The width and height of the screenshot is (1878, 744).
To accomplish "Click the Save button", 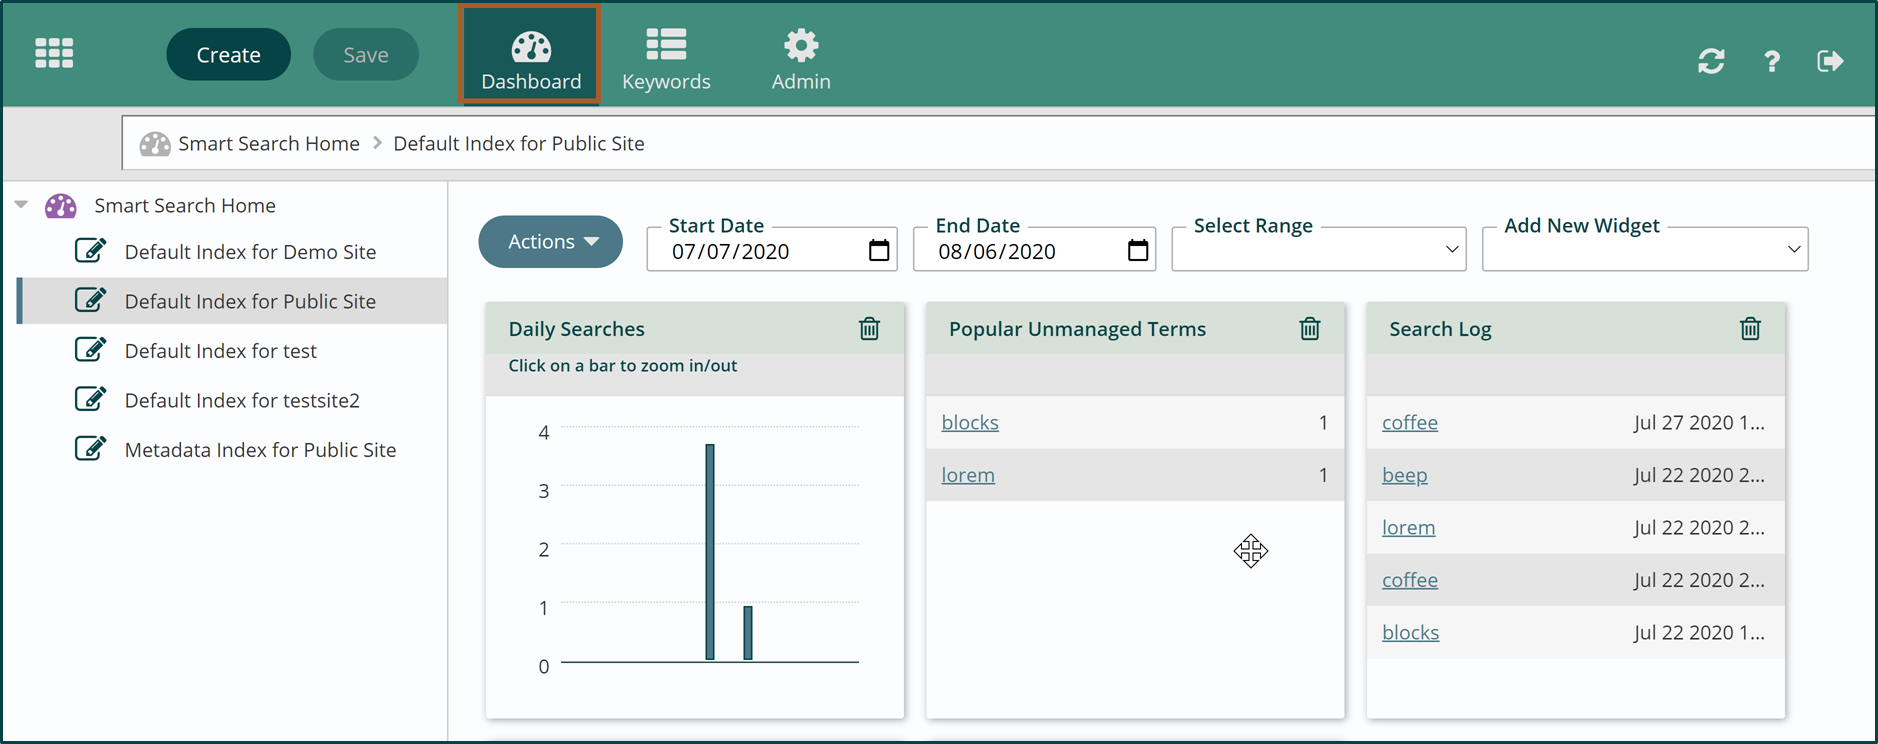I will [366, 55].
